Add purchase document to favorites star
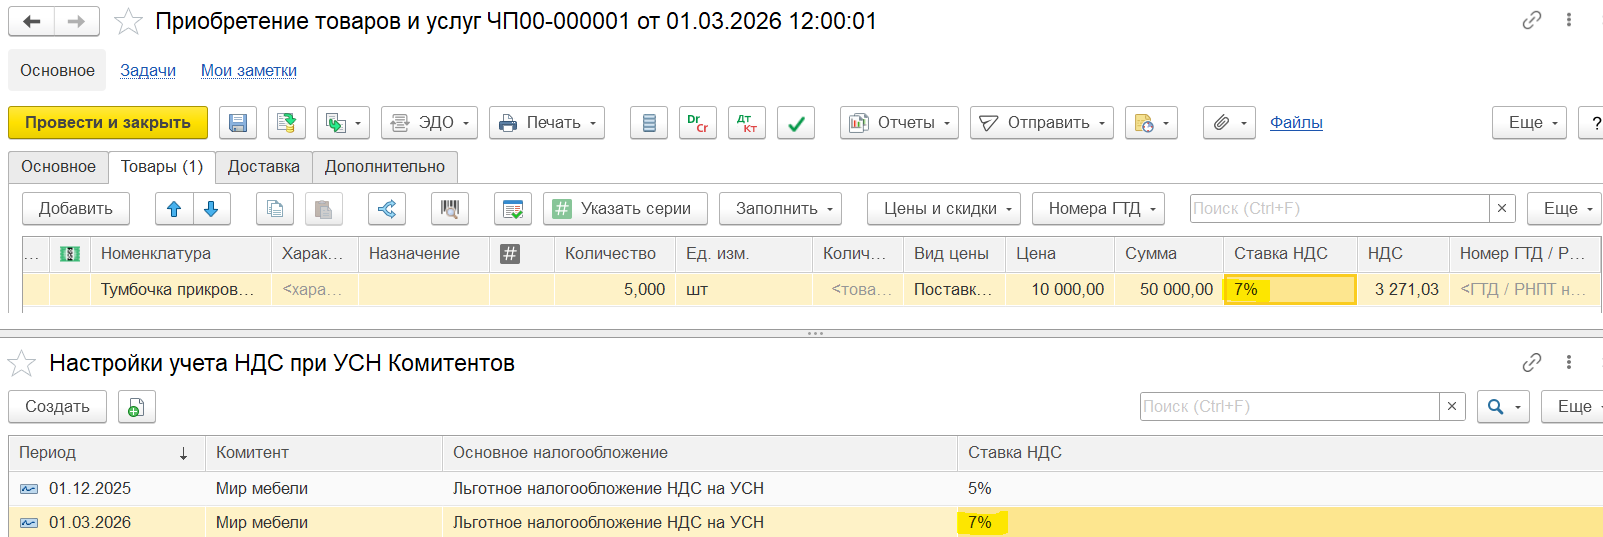 click(129, 22)
